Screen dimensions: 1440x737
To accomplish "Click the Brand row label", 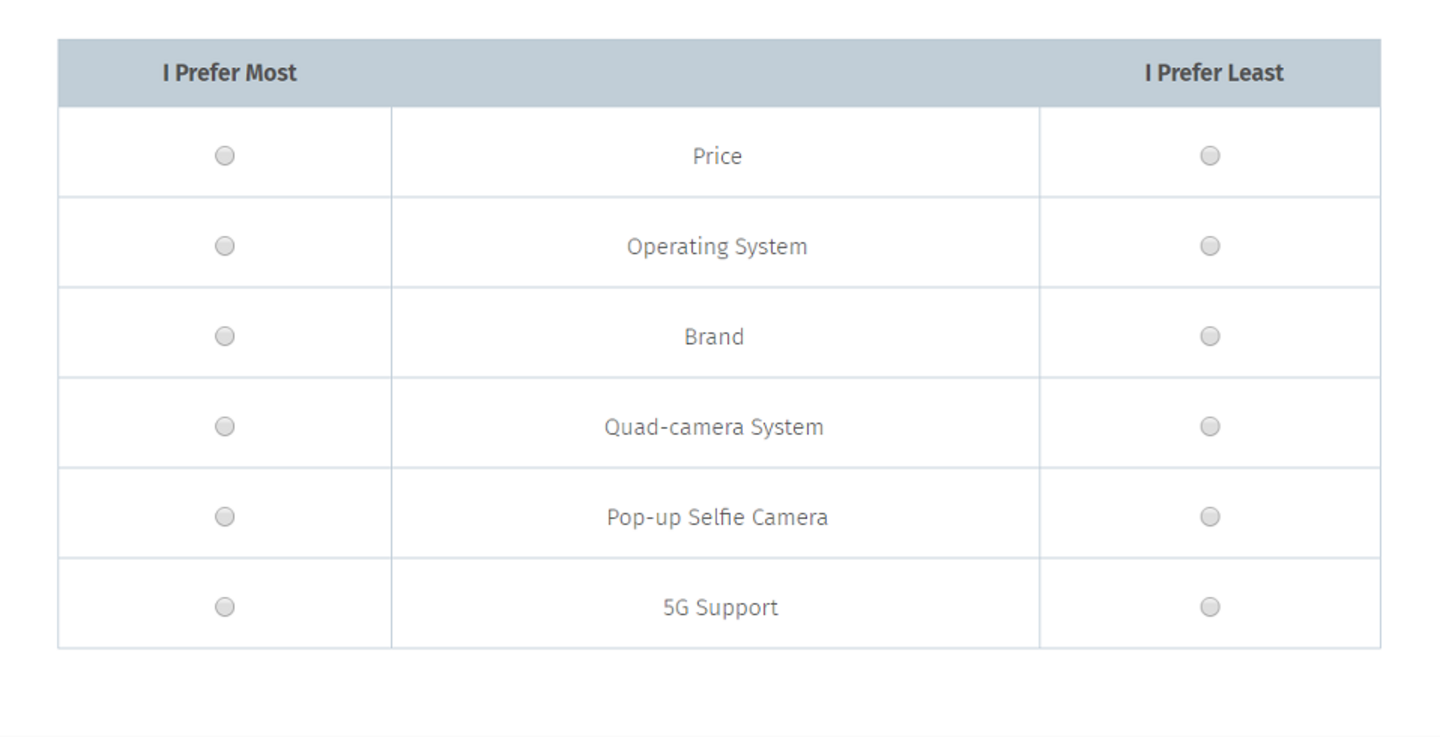I will coord(715,336).
